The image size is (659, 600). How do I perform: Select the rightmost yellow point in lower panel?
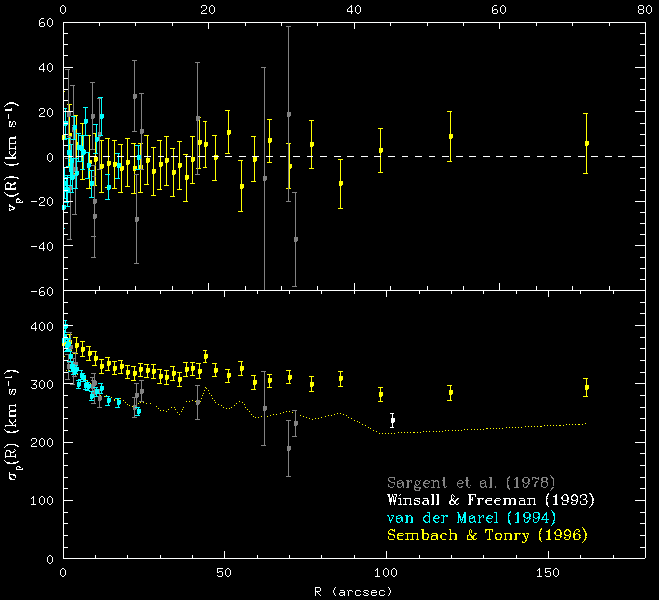(586, 387)
